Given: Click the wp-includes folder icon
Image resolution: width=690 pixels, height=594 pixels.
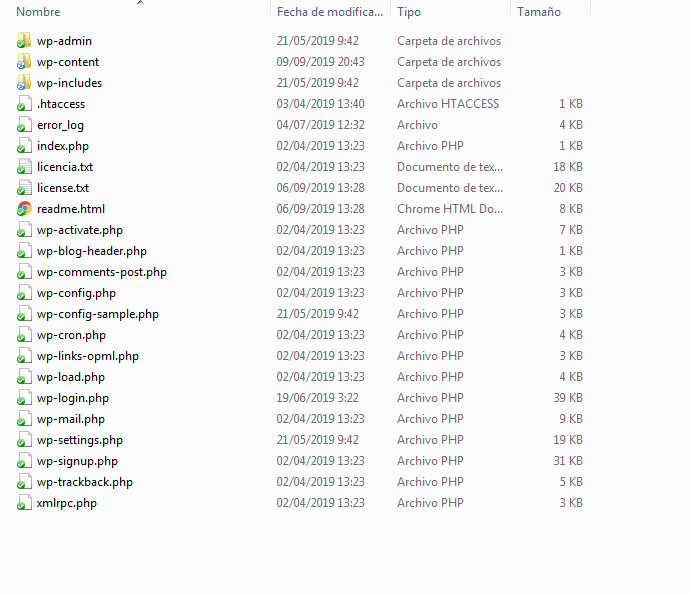Looking at the screenshot, I should (24, 83).
